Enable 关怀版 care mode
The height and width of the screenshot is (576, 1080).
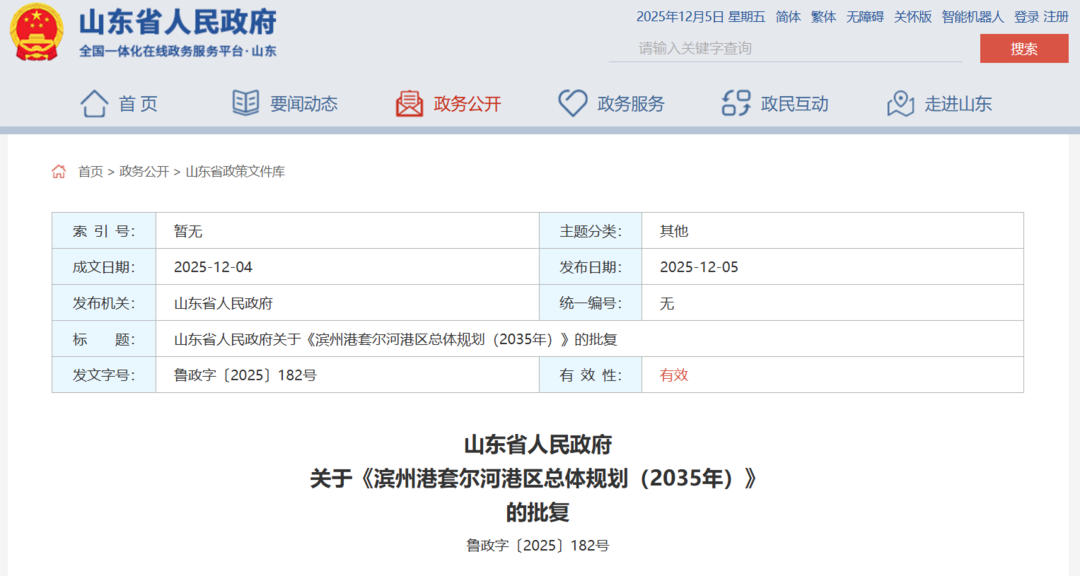(x=912, y=17)
